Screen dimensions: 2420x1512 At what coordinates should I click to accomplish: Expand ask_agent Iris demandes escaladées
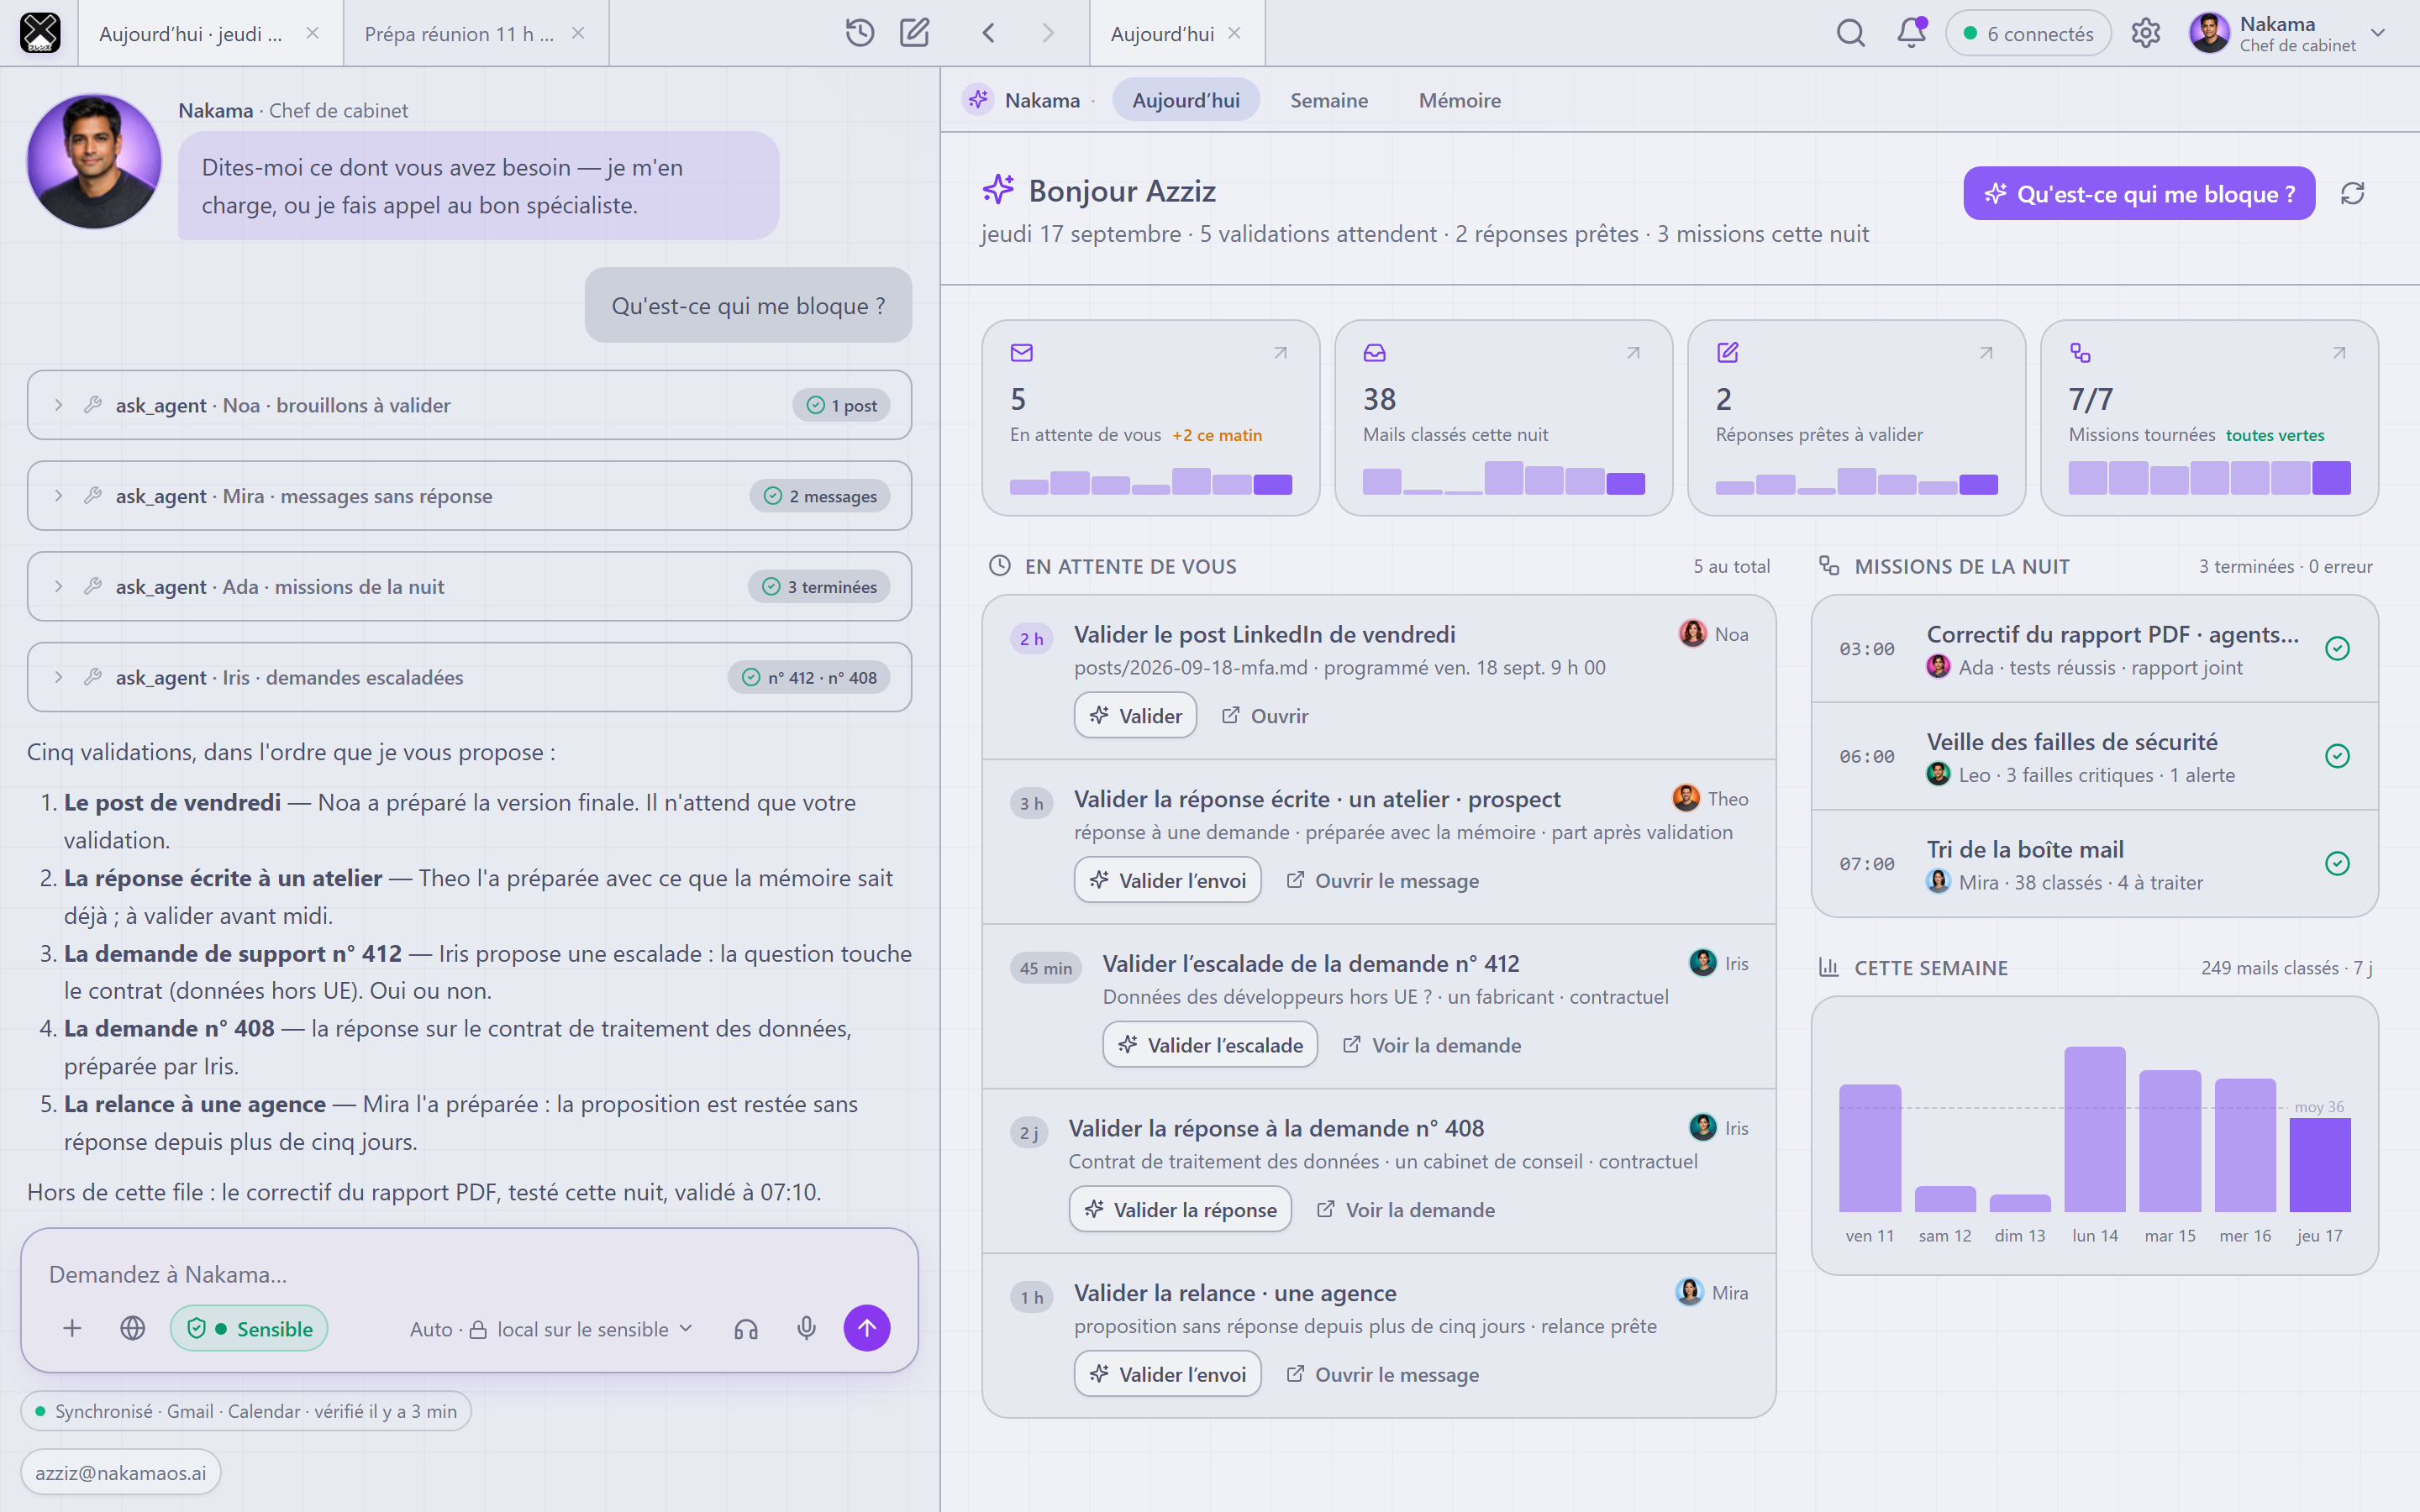point(469,677)
